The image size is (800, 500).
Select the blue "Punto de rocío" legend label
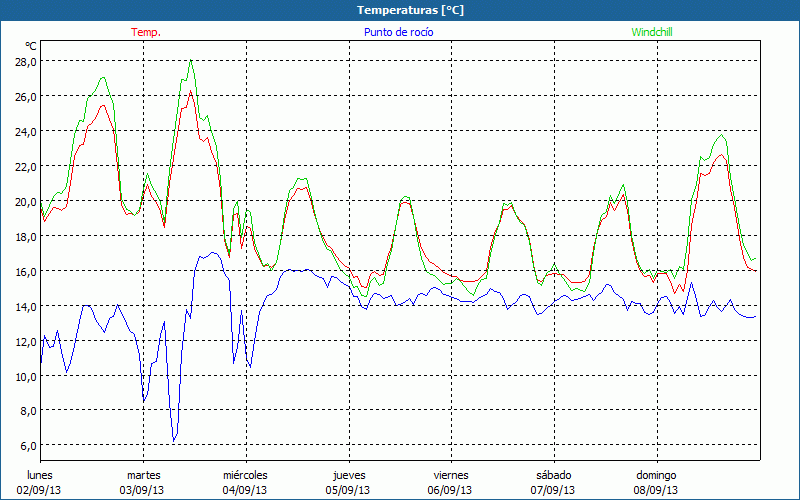(x=398, y=32)
